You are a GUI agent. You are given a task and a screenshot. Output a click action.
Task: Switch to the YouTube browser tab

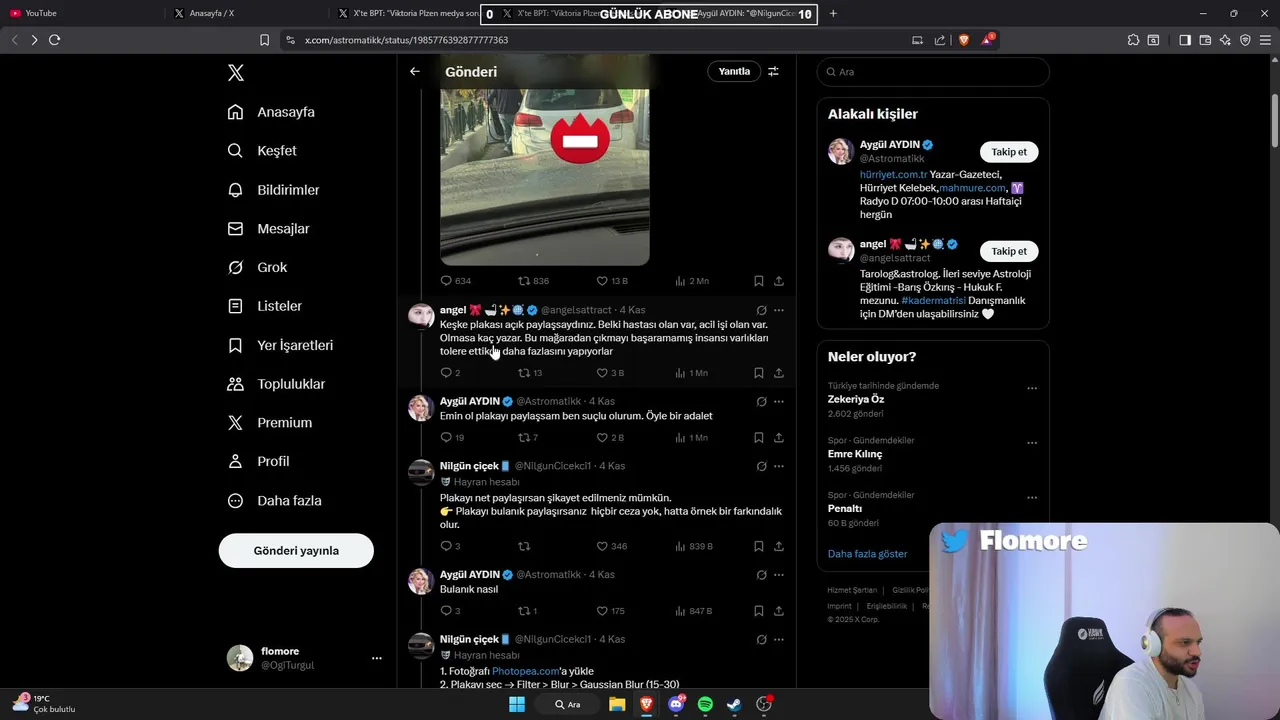80,13
